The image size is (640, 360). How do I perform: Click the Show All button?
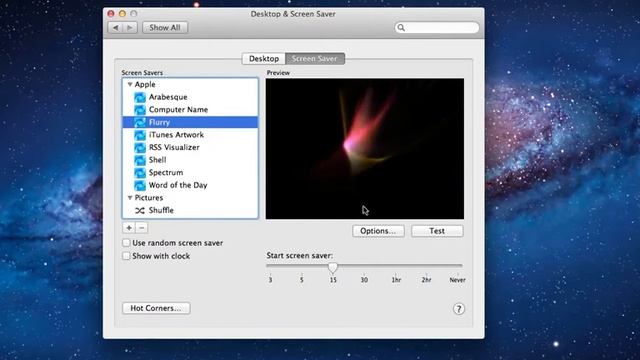click(165, 27)
